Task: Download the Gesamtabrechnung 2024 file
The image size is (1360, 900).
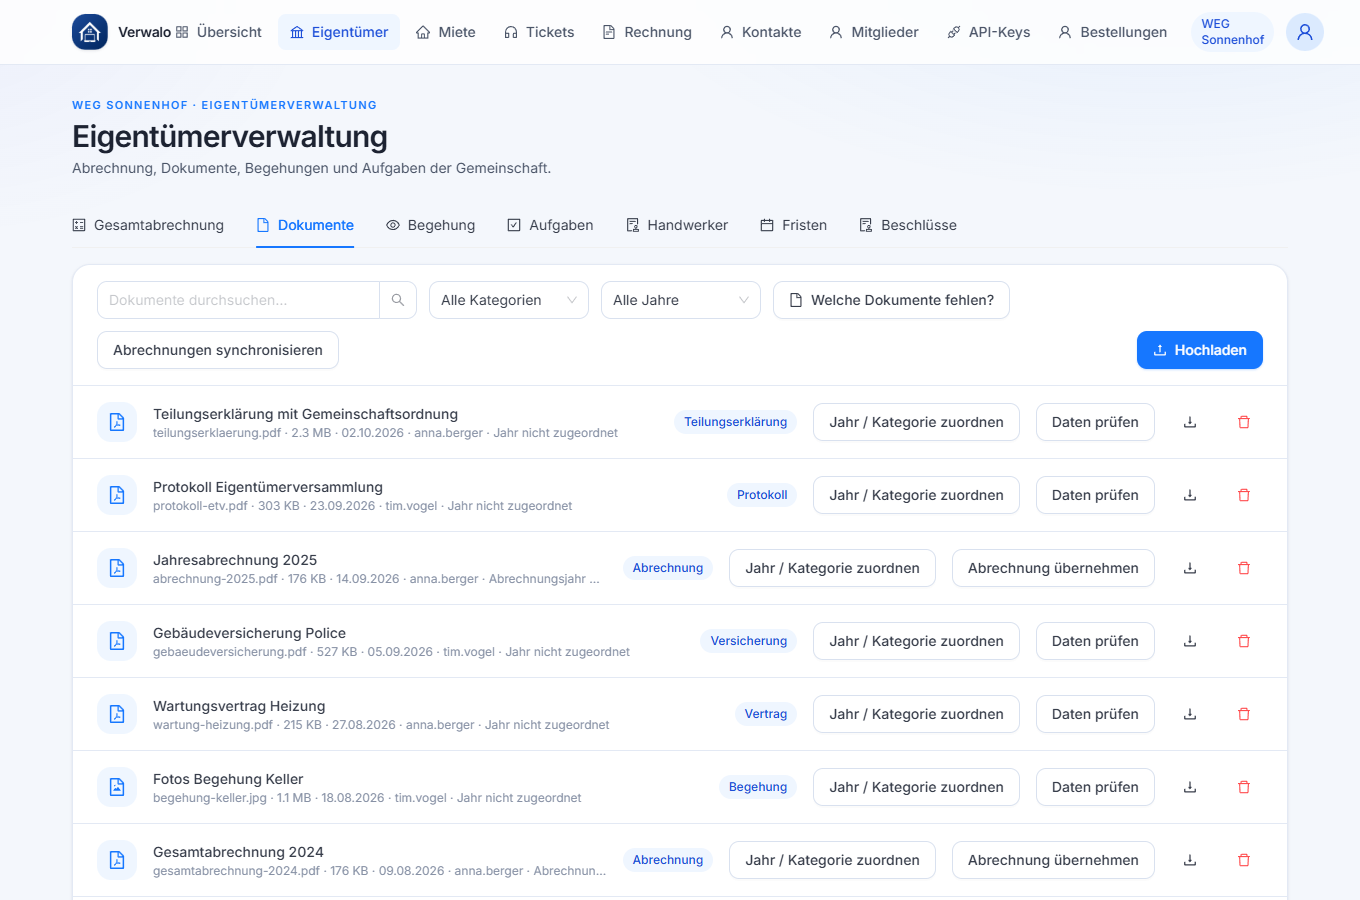Action: click(1190, 860)
